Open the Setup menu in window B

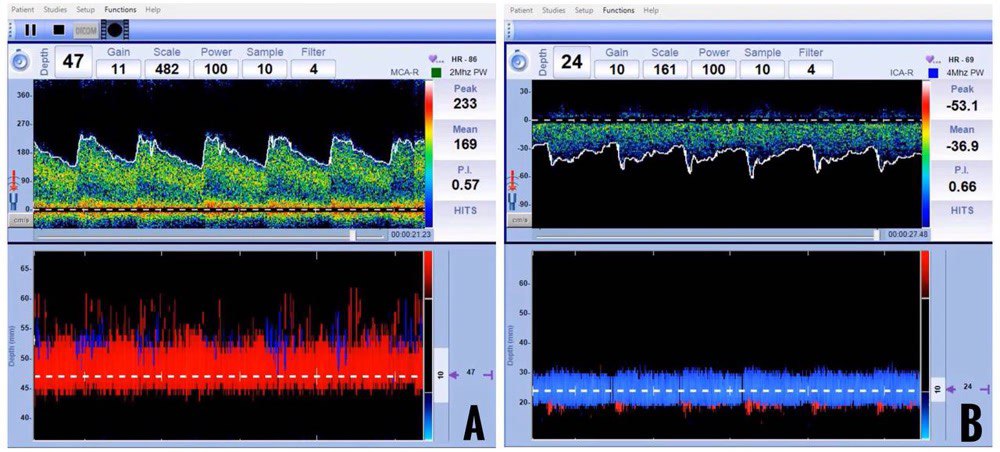coord(584,10)
